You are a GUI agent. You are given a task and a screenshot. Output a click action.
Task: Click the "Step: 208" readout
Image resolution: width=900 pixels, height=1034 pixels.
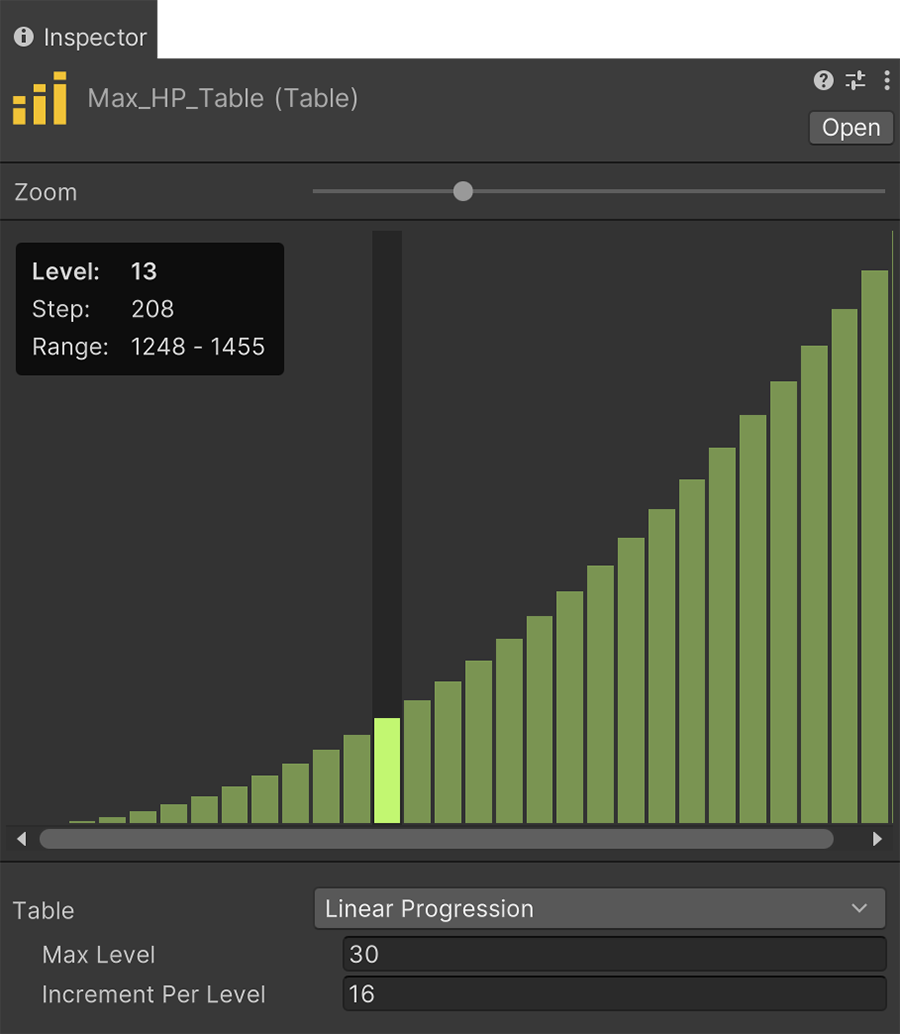103,309
